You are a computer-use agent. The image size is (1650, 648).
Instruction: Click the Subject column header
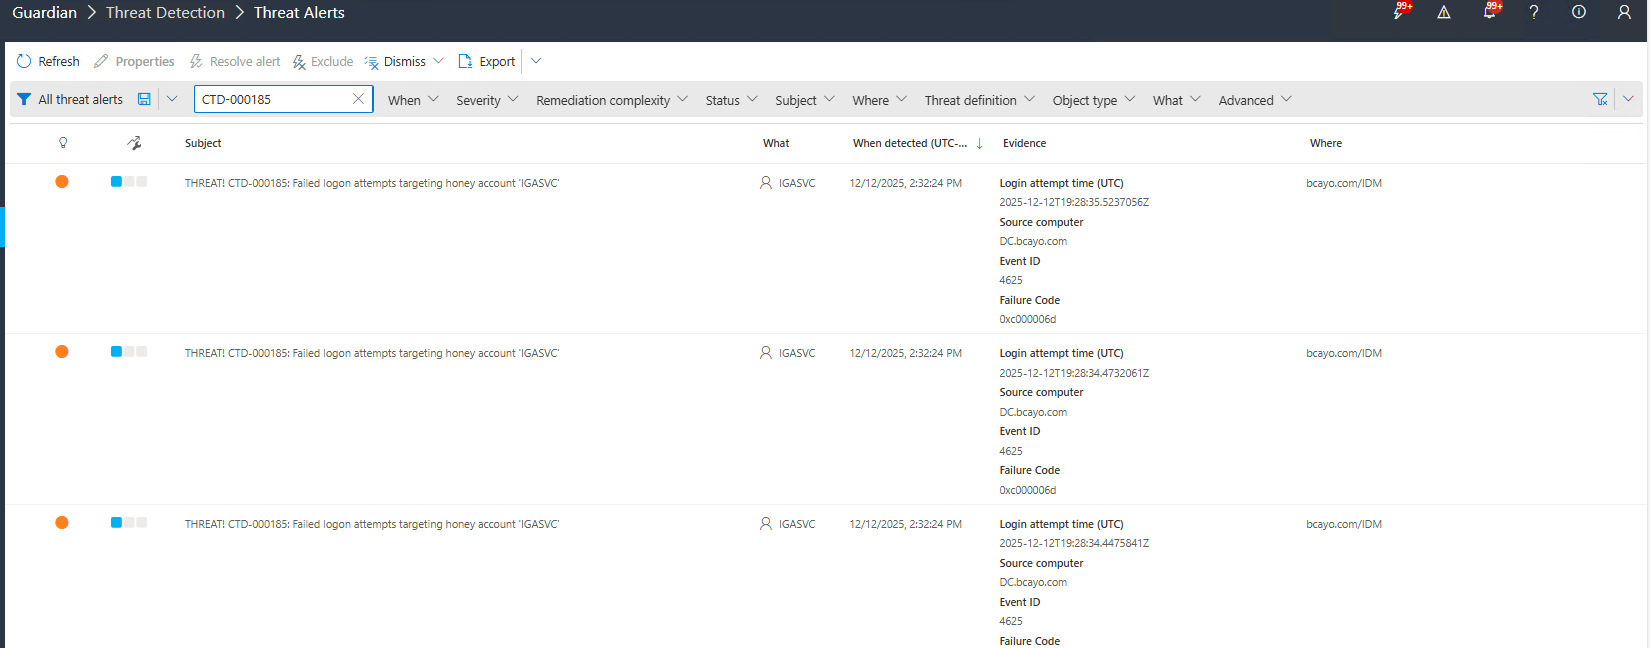point(203,143)
